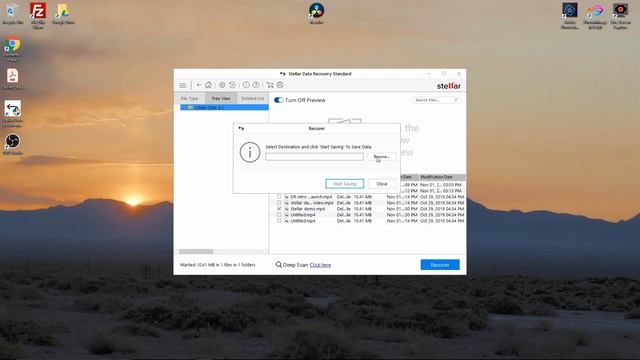Go back with the arrow toolbar icon
Image resolution: width=640 pixels, height=360 pixels.
(x=199, y=85)
